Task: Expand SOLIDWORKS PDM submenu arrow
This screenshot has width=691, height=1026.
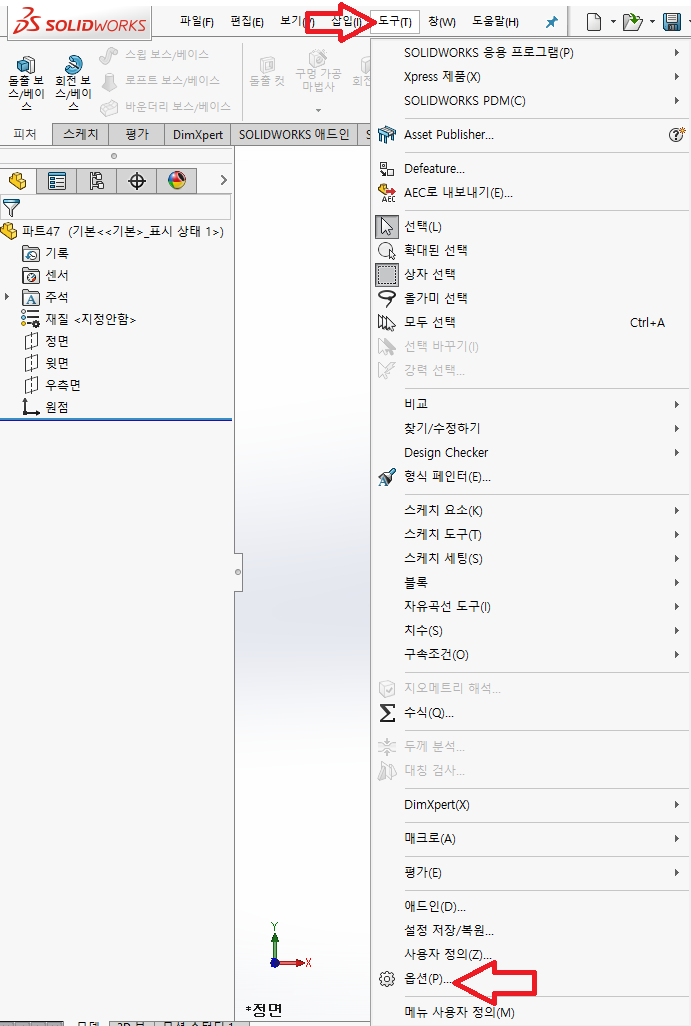Action: (677, 101)
